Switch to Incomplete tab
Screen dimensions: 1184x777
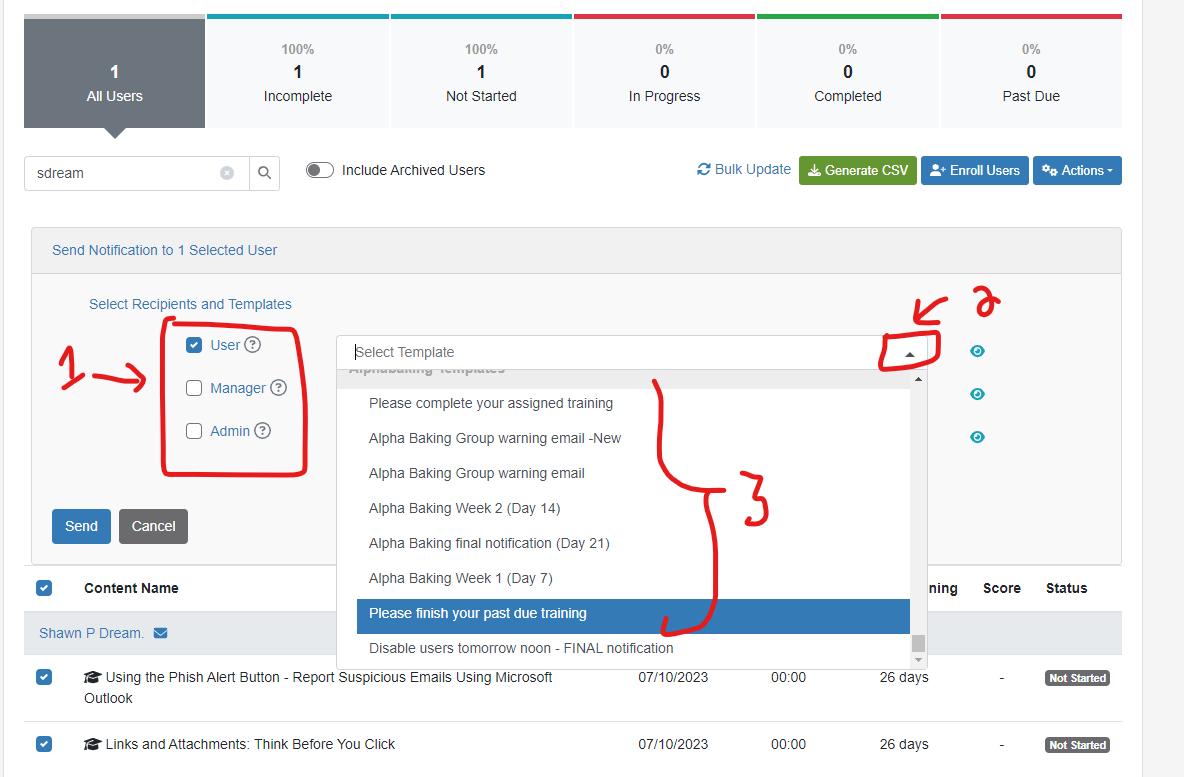[298, 73]
